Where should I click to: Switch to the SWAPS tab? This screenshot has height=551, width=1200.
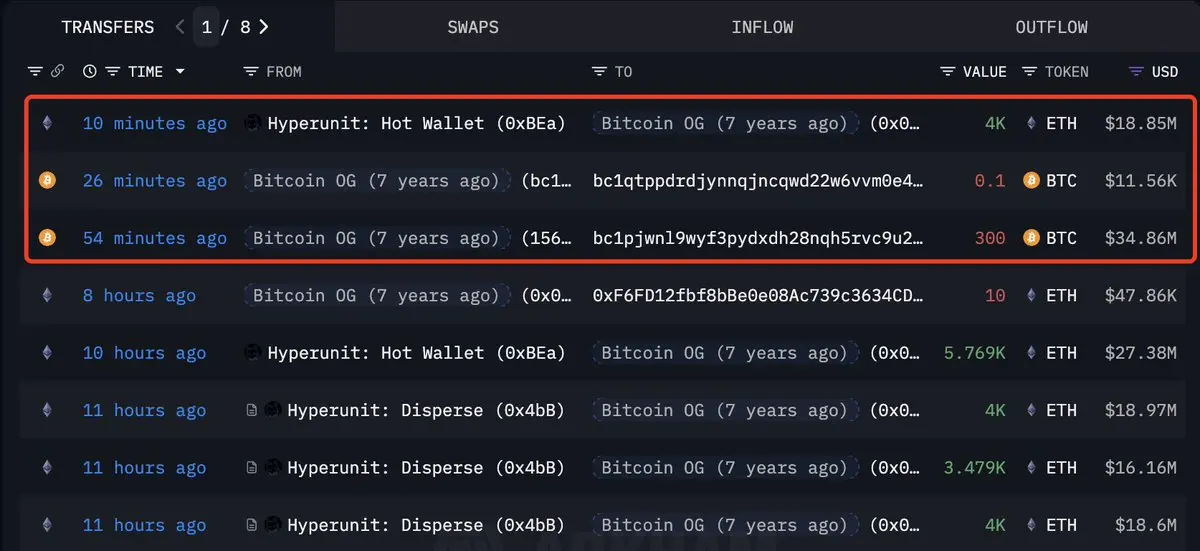pyautogui.click(x=473, y=27)
